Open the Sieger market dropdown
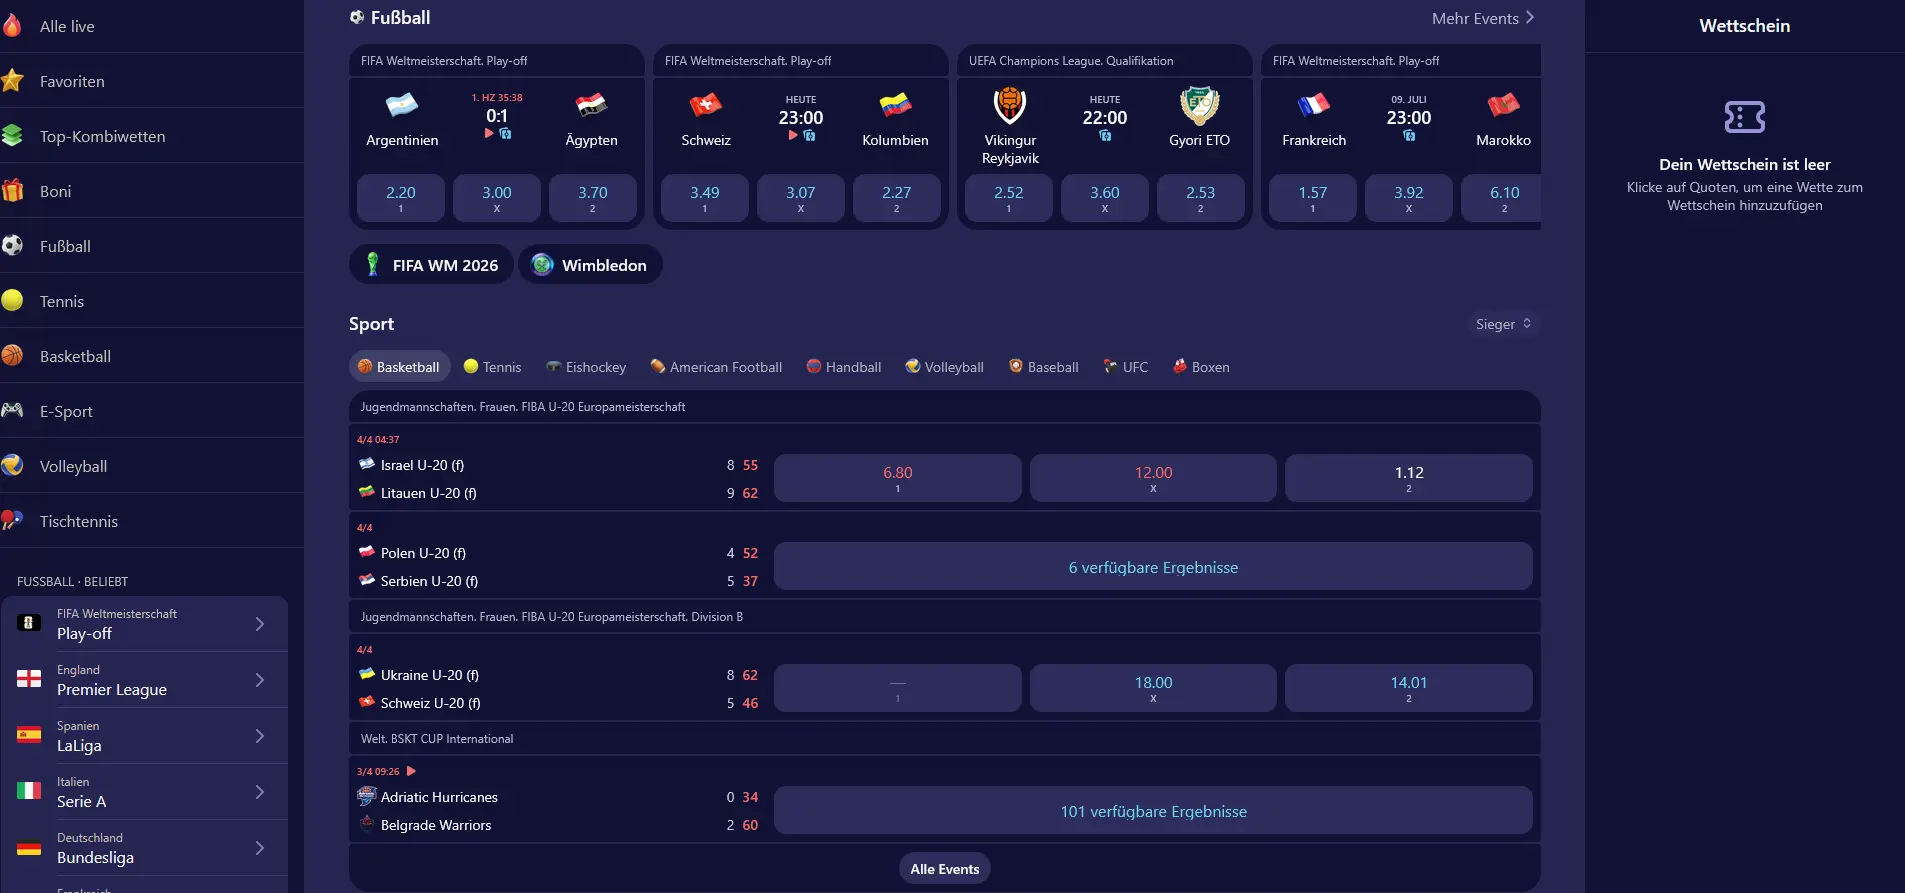This screenshot has height=893, width=1905. click(x=1503, y=324)
